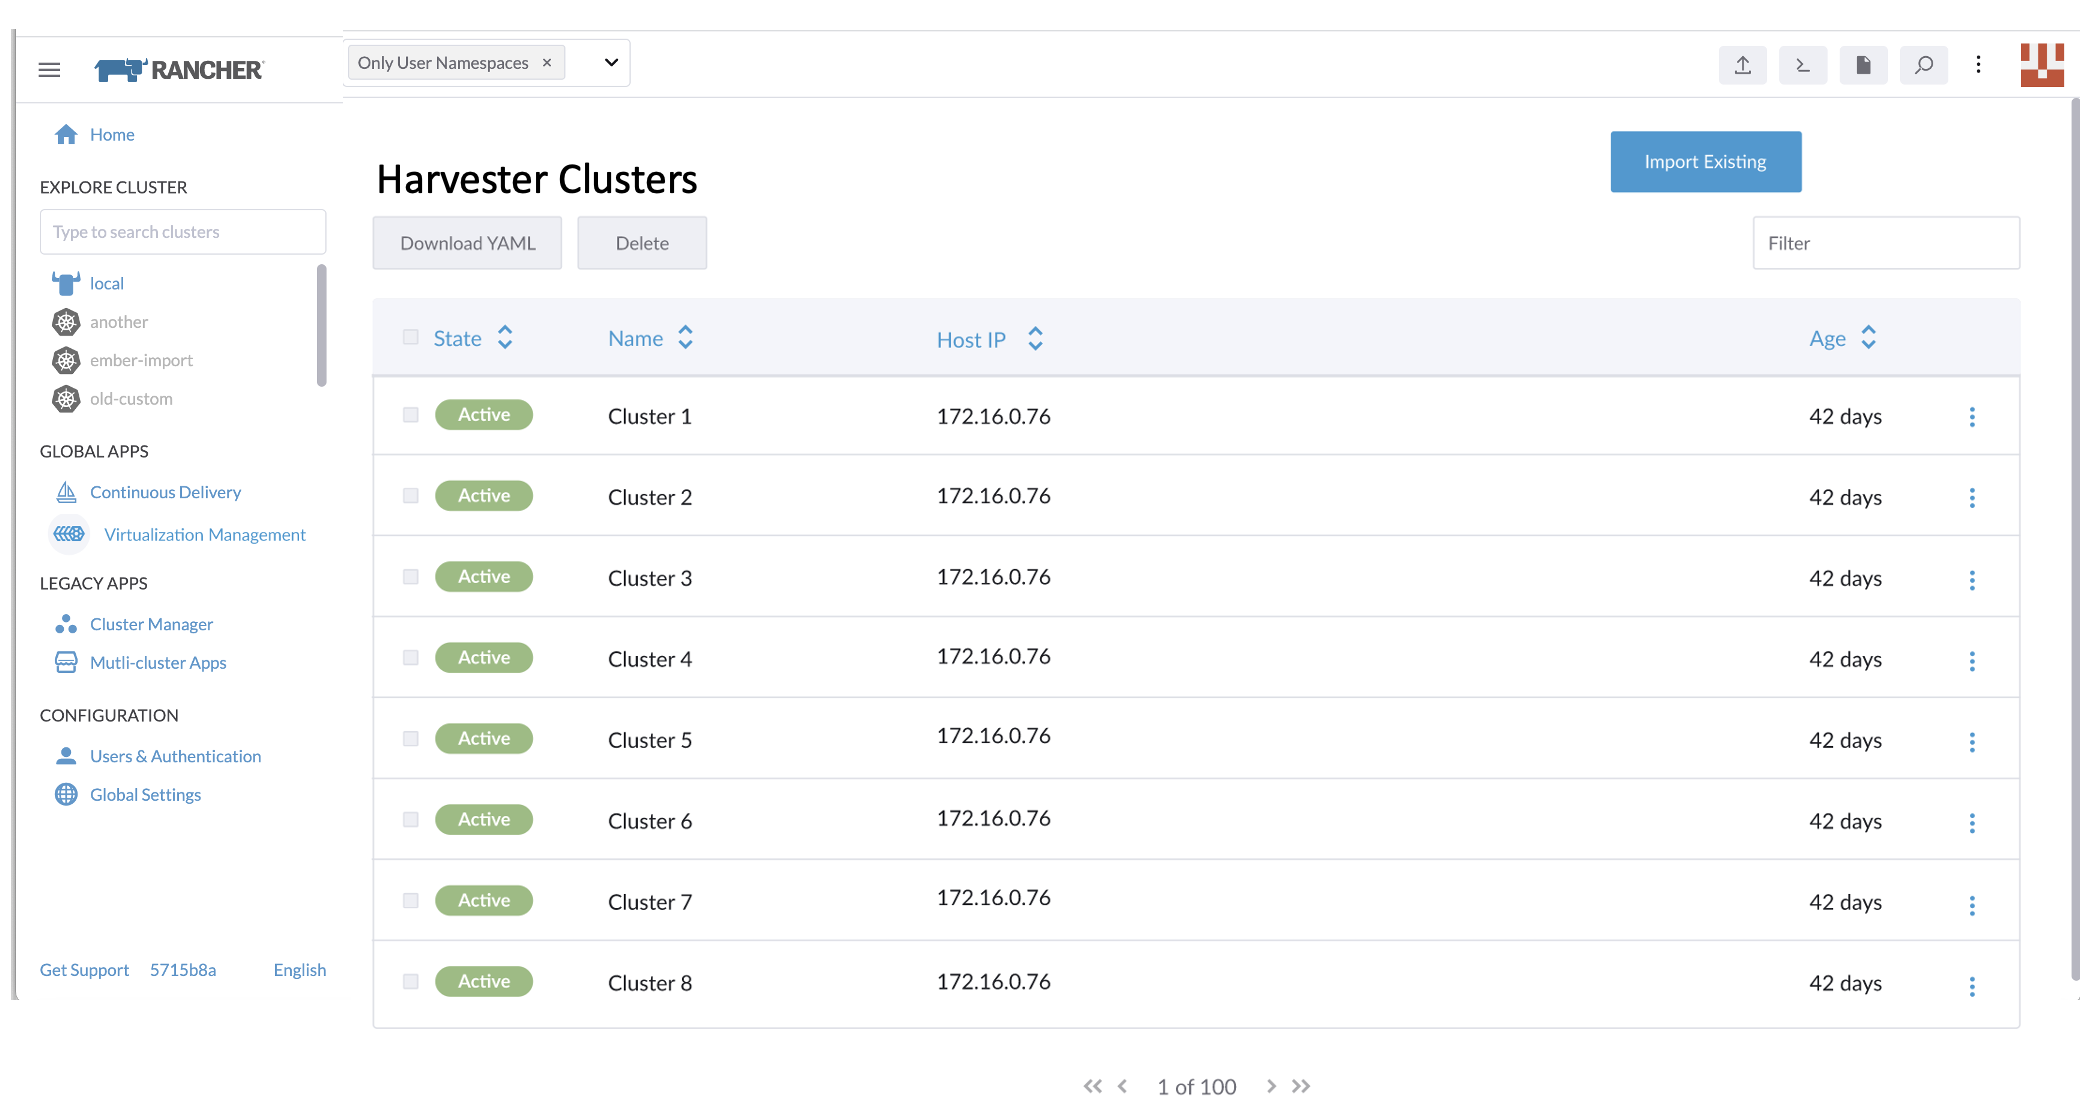Click the Import Existing button
Screen dimensions: 2096x1106
[1705, 161]
